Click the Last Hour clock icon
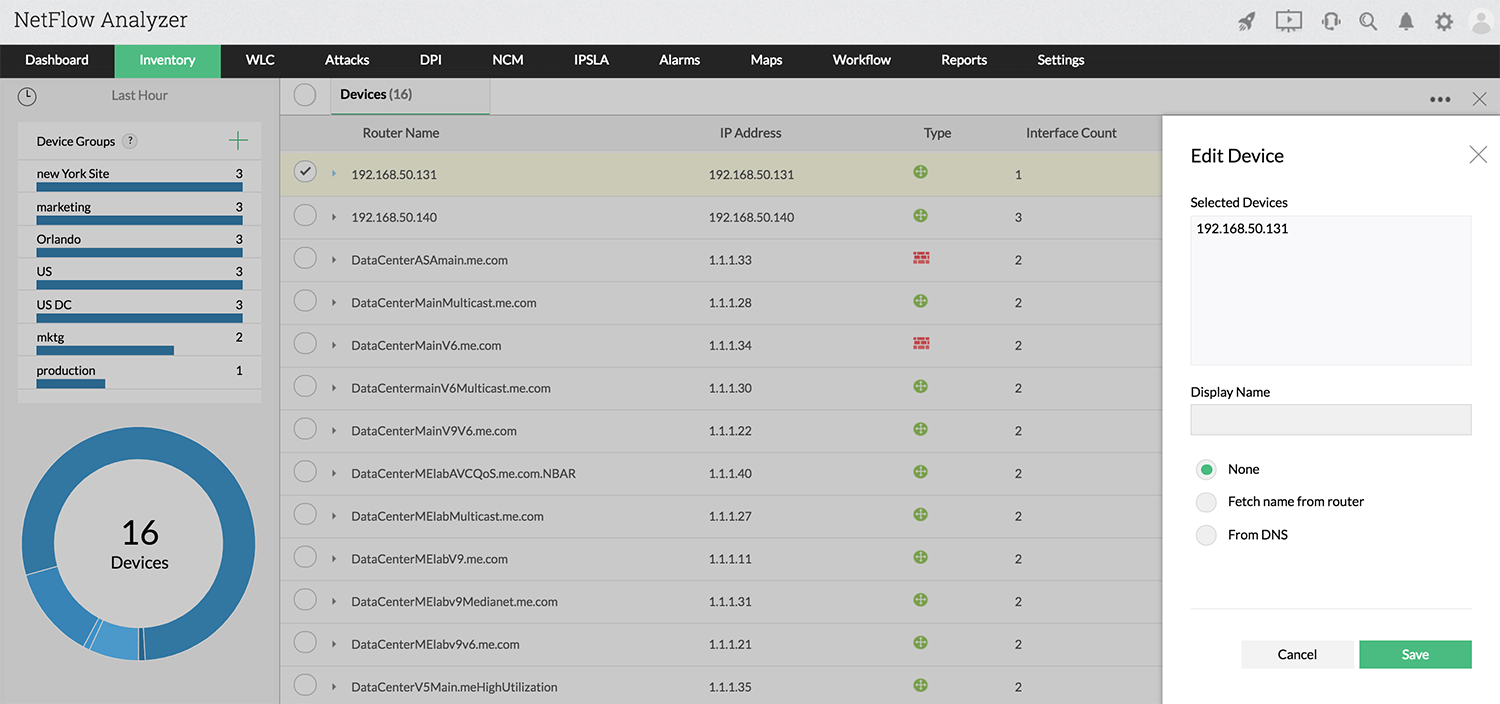 pos(27,96)
